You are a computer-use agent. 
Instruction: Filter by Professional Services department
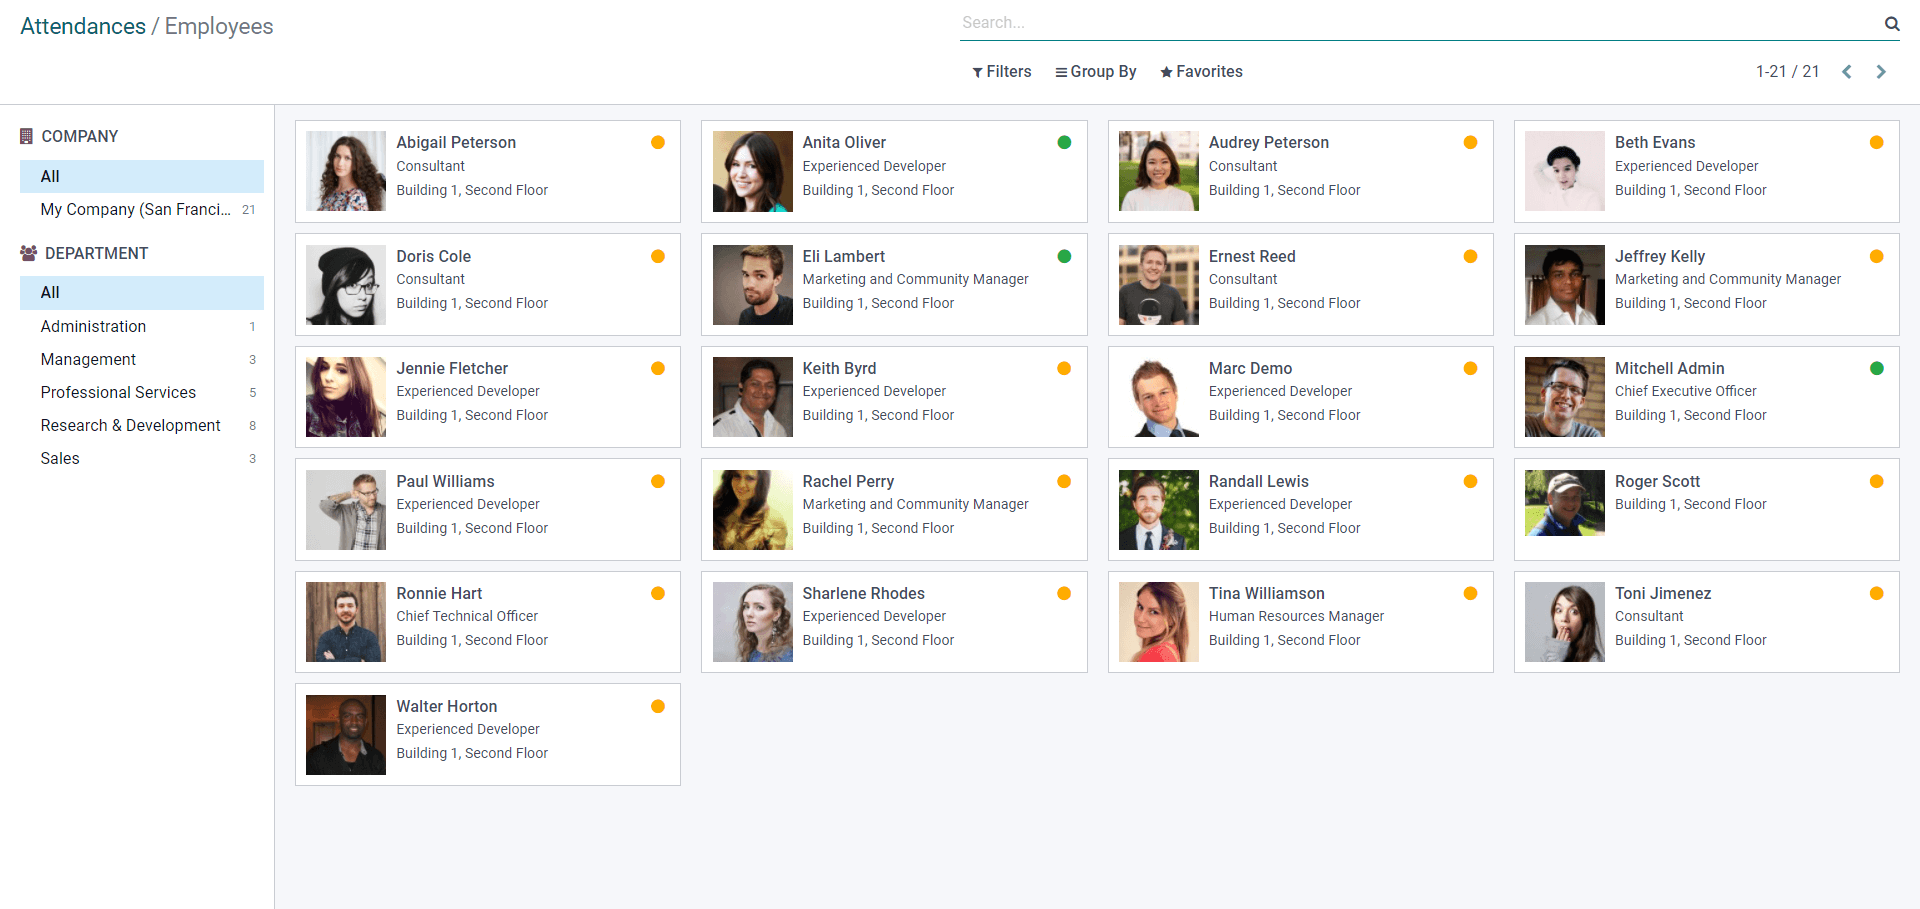pos(142,392)
